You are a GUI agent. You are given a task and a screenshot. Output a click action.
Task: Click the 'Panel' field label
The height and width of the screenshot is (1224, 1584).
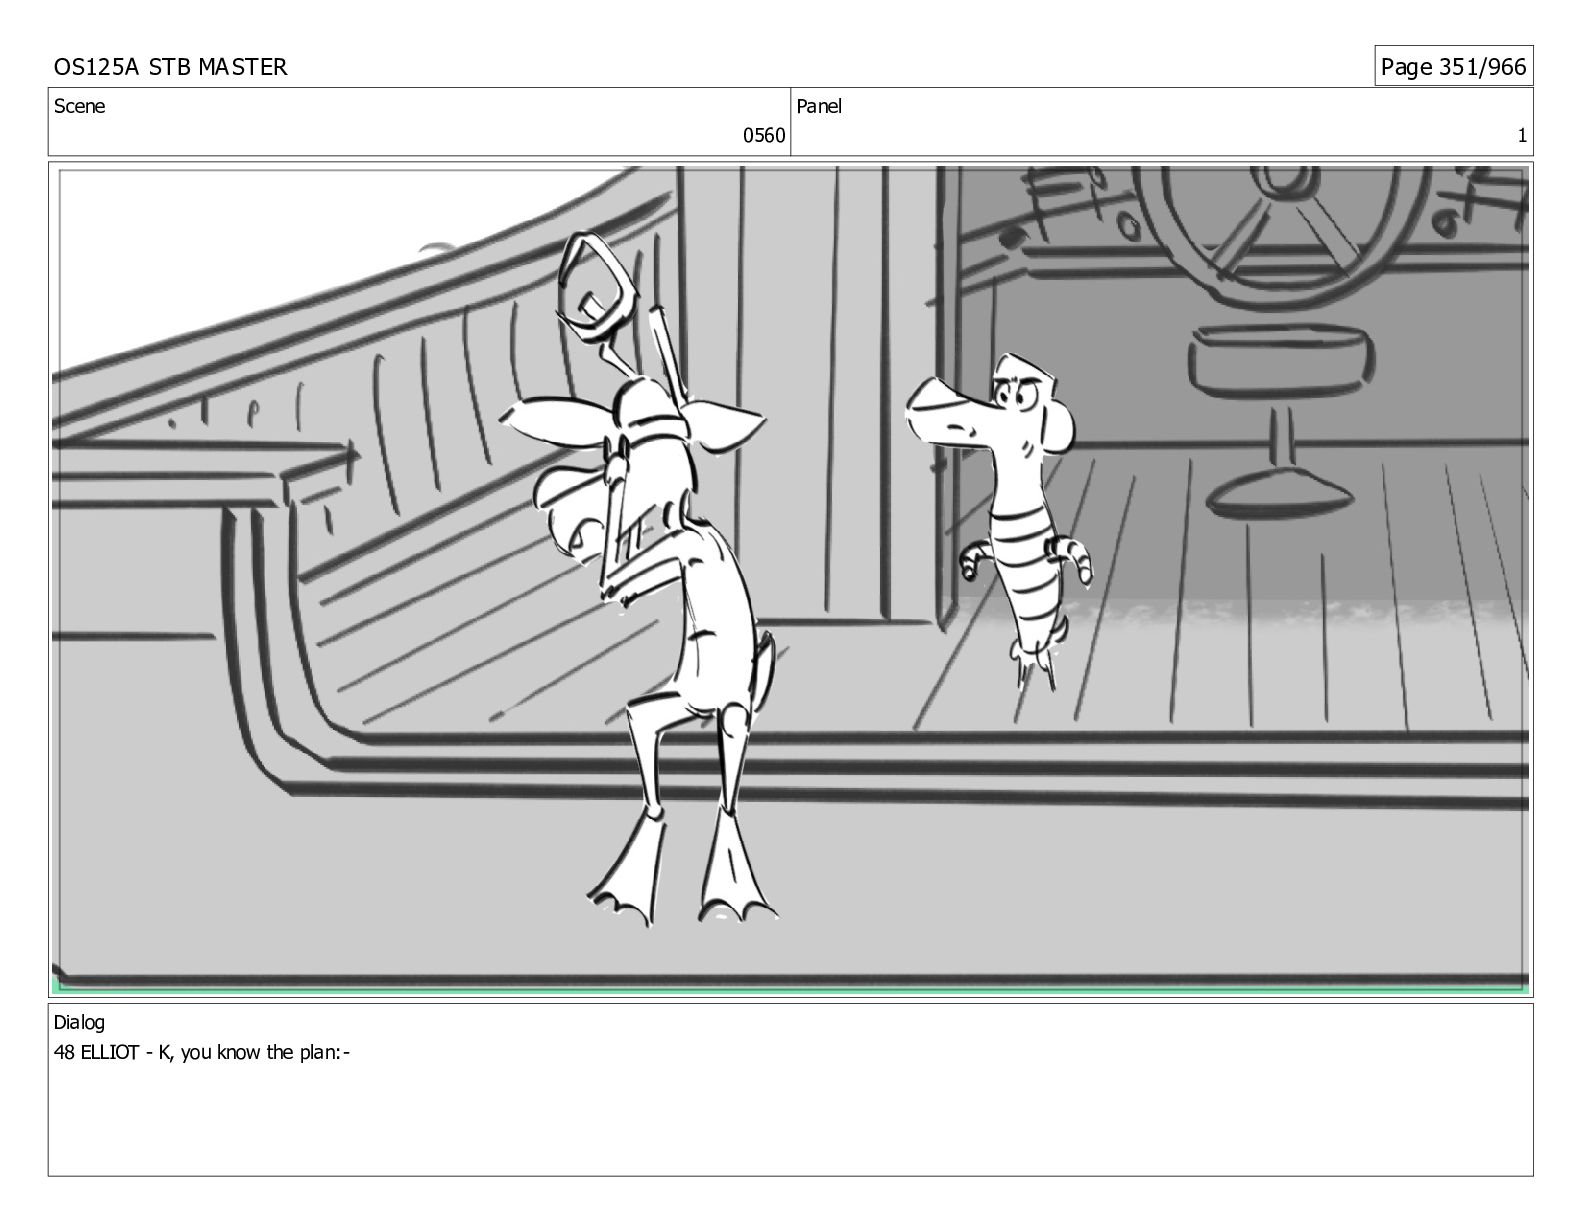point(819,106)
